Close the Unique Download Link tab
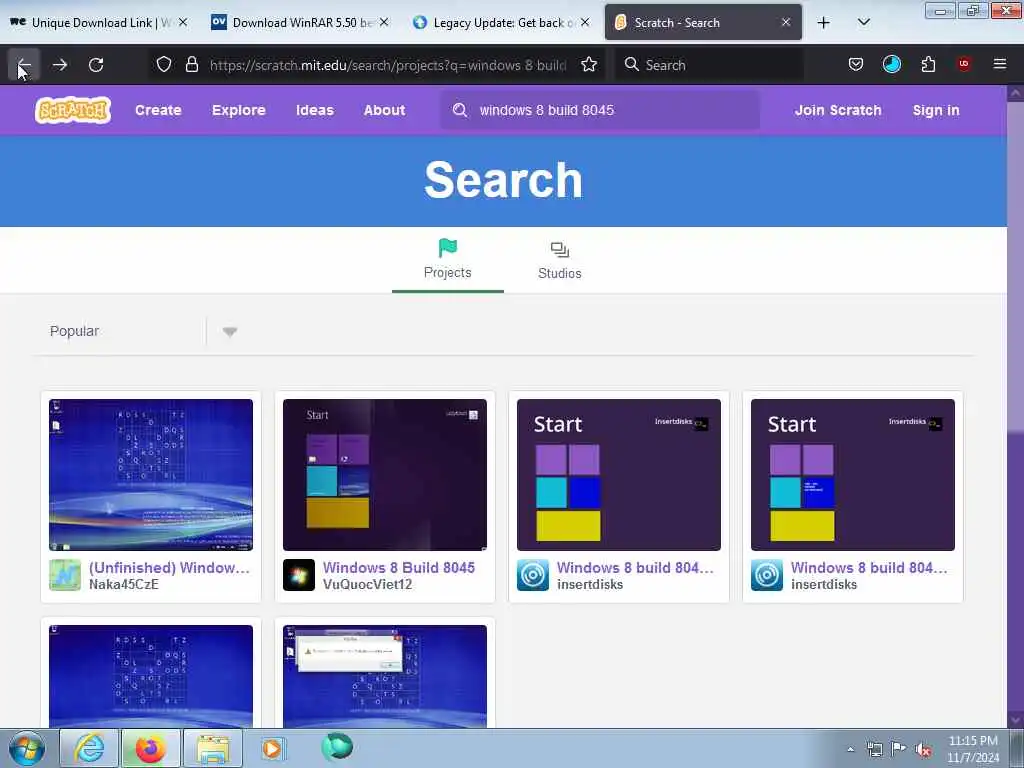1024x768 pixels. point(183,22)
